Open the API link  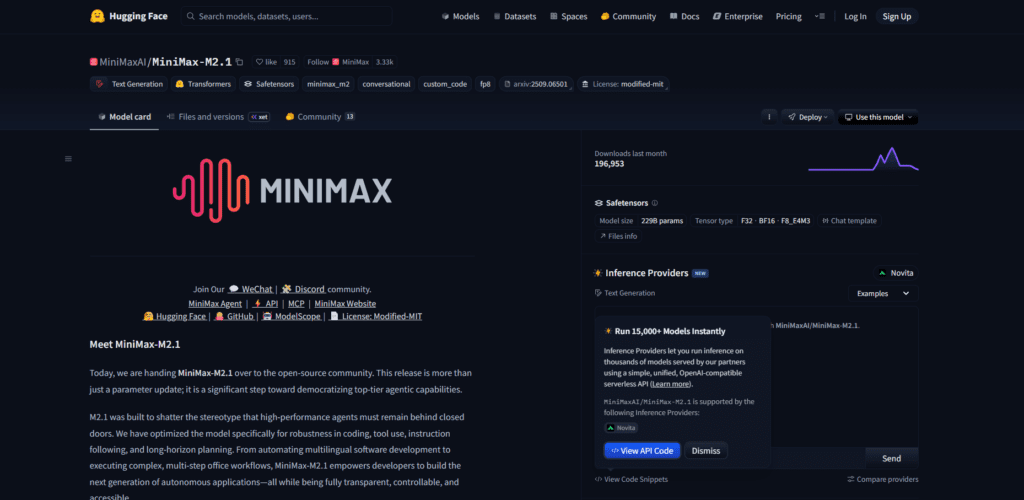pos(264,304)
